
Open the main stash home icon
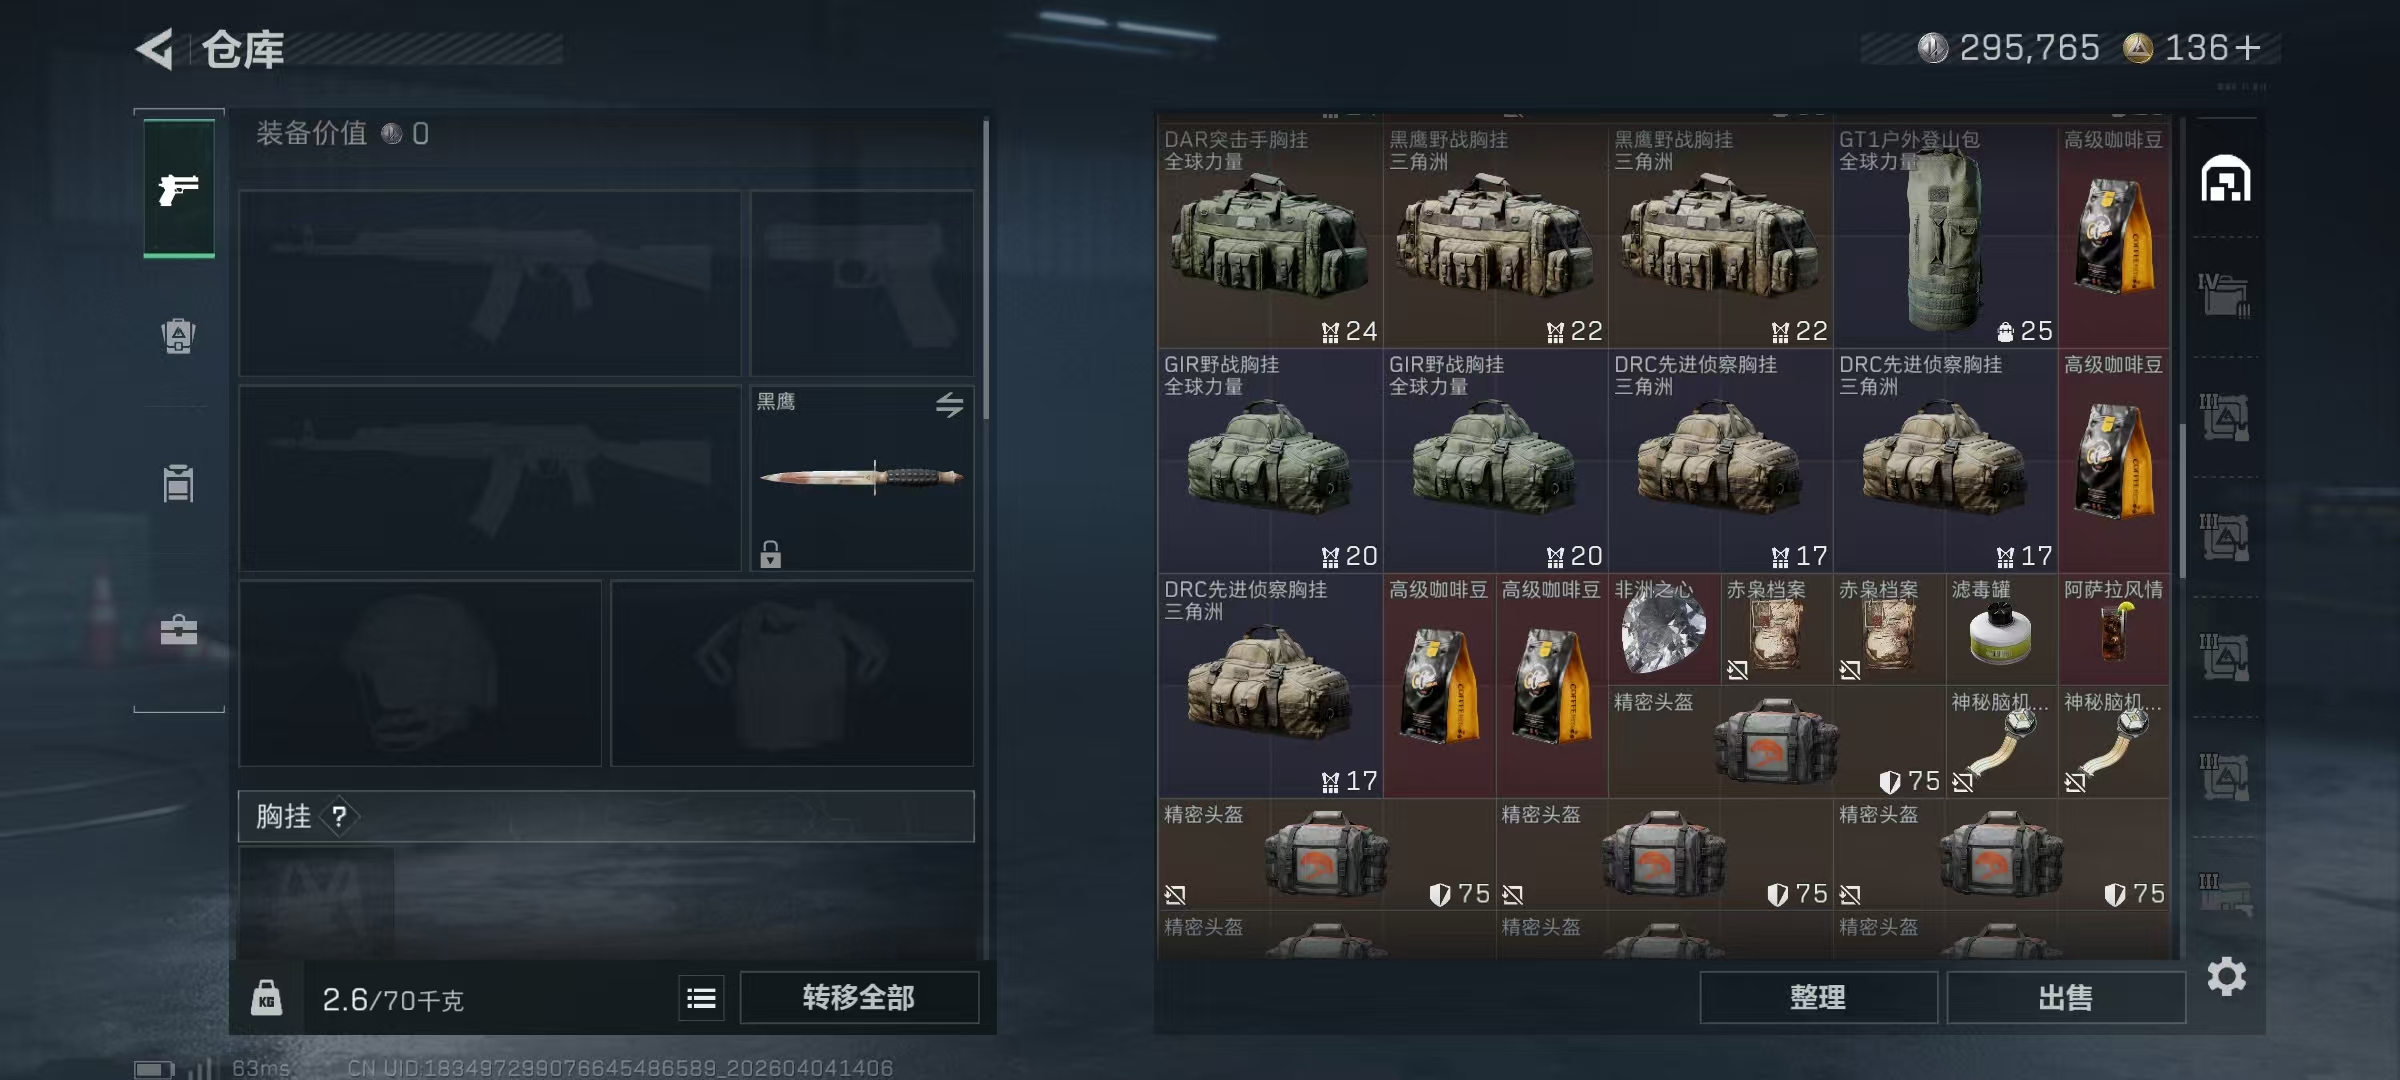(2225, 179)
